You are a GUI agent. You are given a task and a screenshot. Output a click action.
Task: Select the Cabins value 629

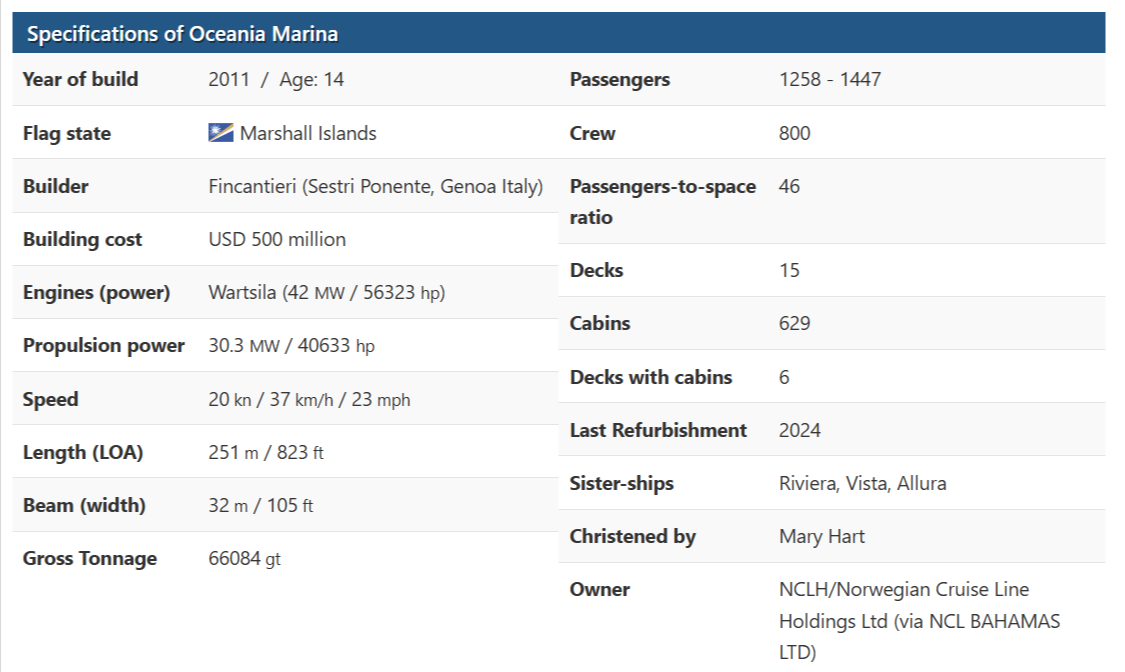click(795, 323)
